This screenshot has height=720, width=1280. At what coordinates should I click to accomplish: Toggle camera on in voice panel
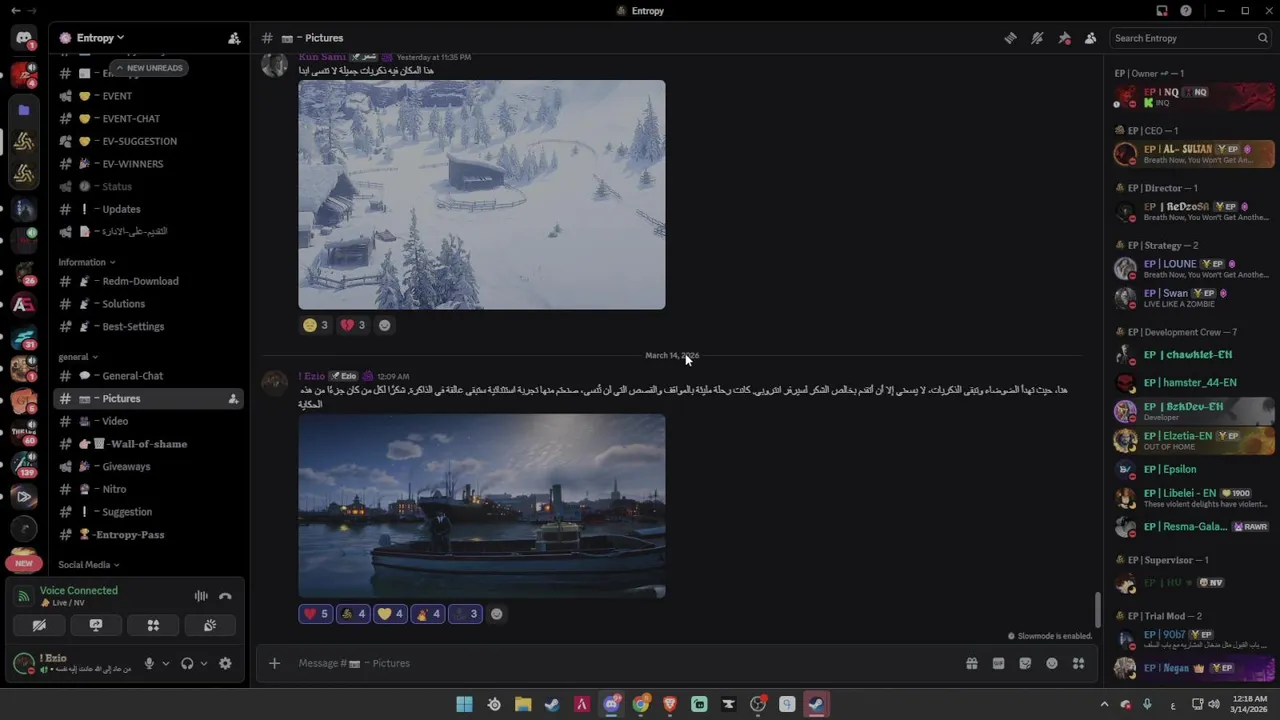tap(39, 625)
